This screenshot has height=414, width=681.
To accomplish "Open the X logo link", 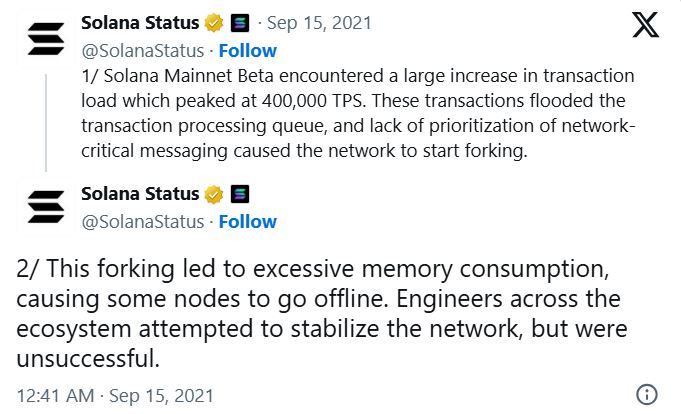I will tap(645, 24).
